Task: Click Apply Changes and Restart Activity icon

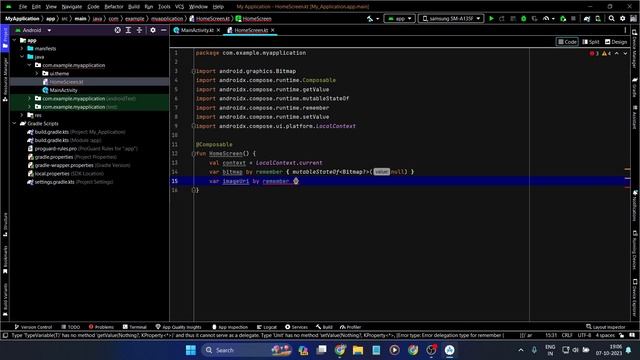Action: click(502, 18)
